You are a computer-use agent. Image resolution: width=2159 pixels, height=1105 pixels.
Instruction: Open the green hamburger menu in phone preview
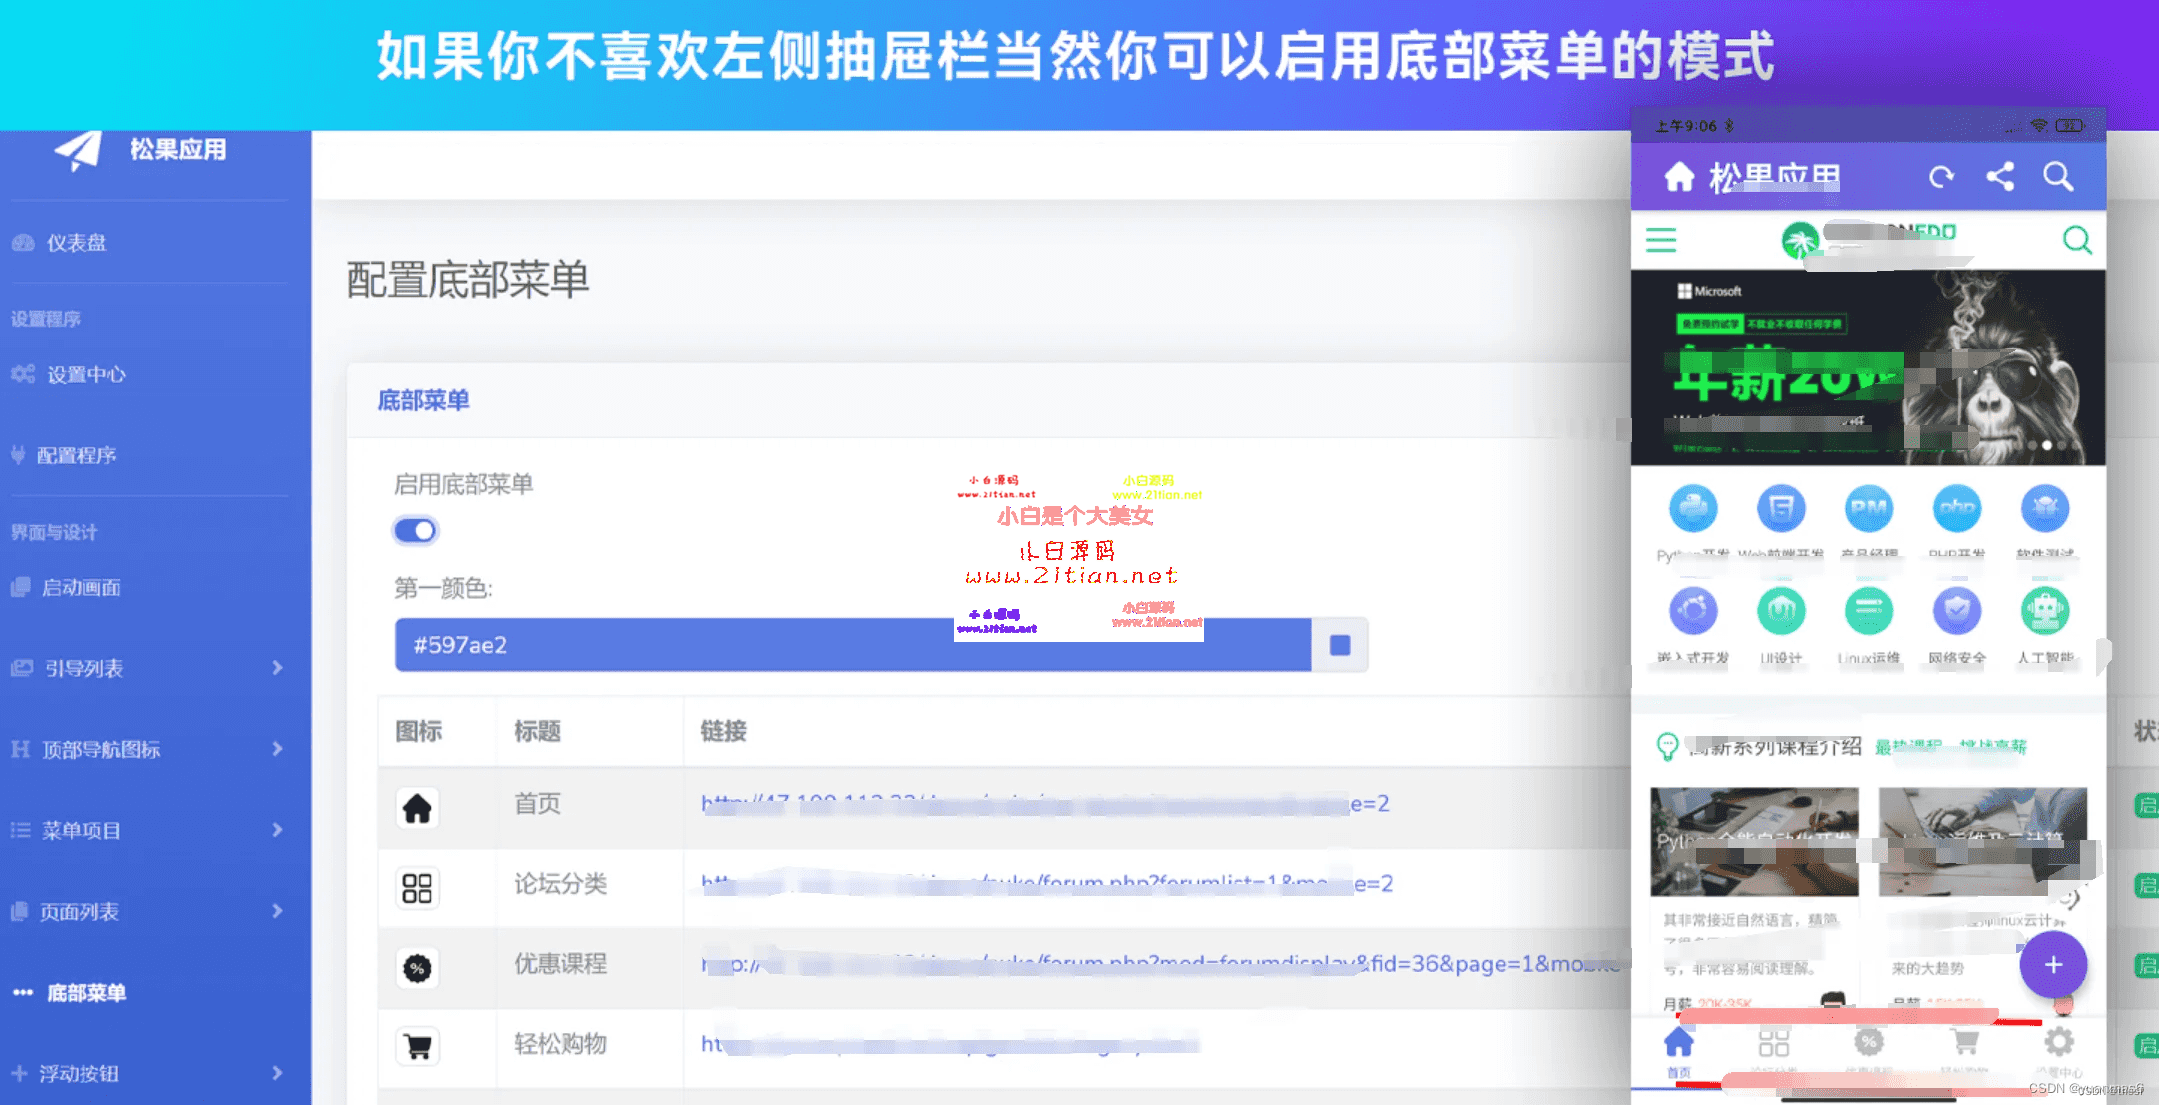click(x=1661, y=240)
